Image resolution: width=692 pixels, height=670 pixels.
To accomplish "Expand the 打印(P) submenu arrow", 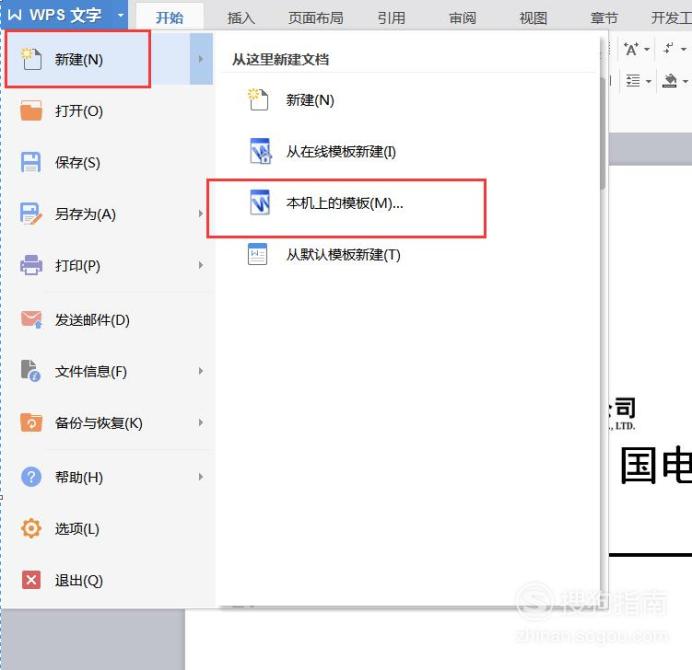I will pos(201,265).
